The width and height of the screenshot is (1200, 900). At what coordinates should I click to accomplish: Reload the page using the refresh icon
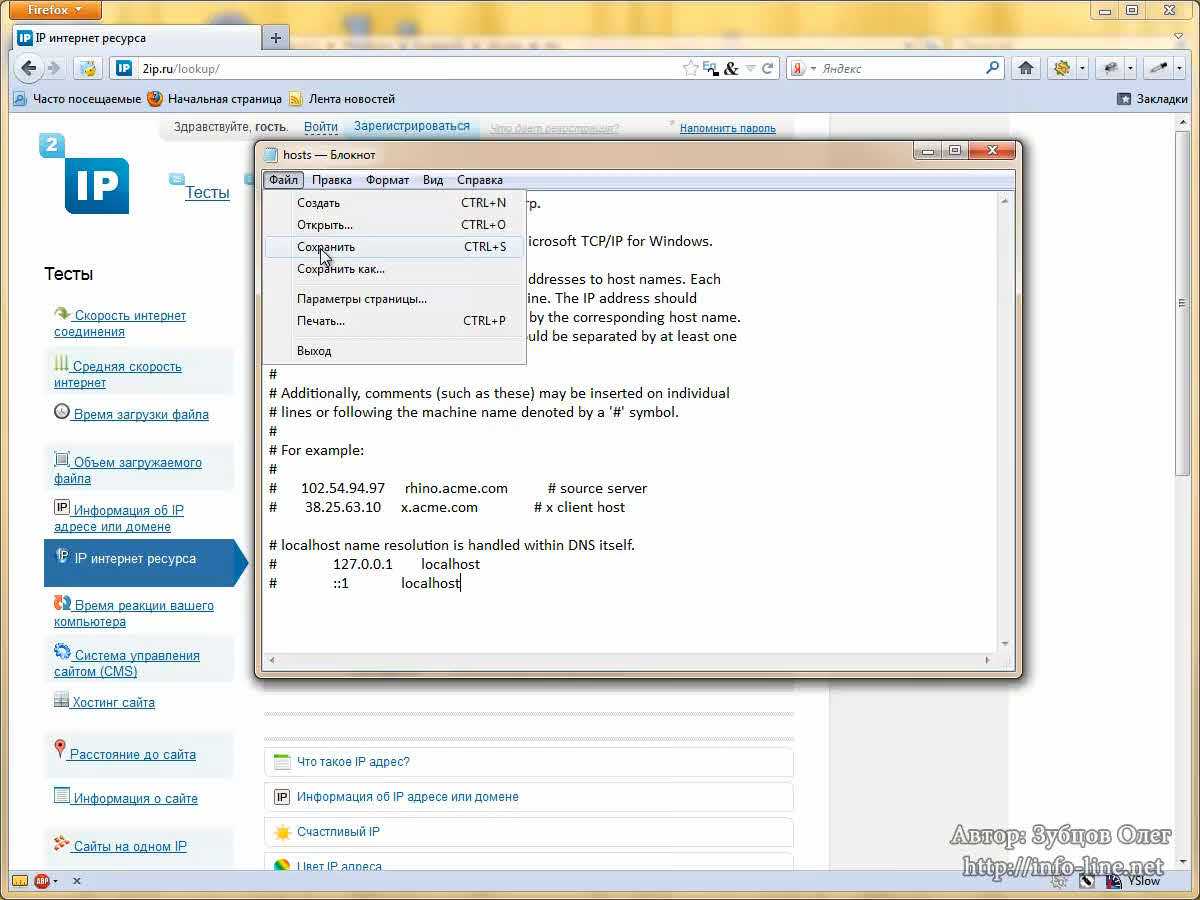tap(768, 68)
